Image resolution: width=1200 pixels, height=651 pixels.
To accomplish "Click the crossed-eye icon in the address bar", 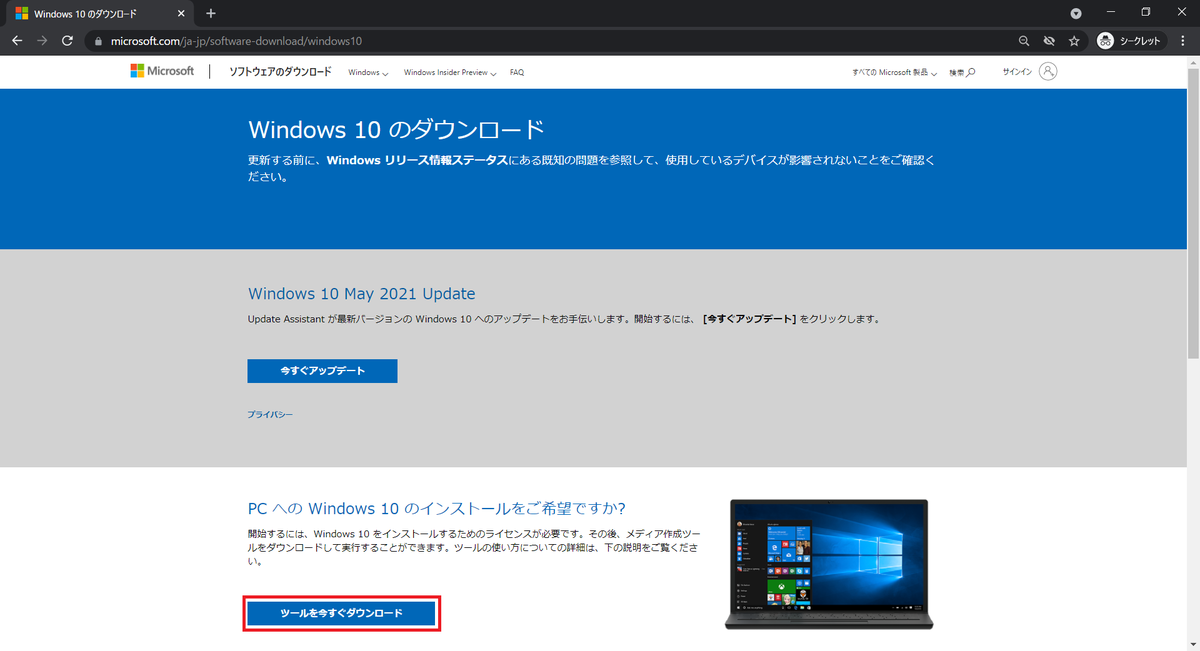I will tap(1049, 41).
